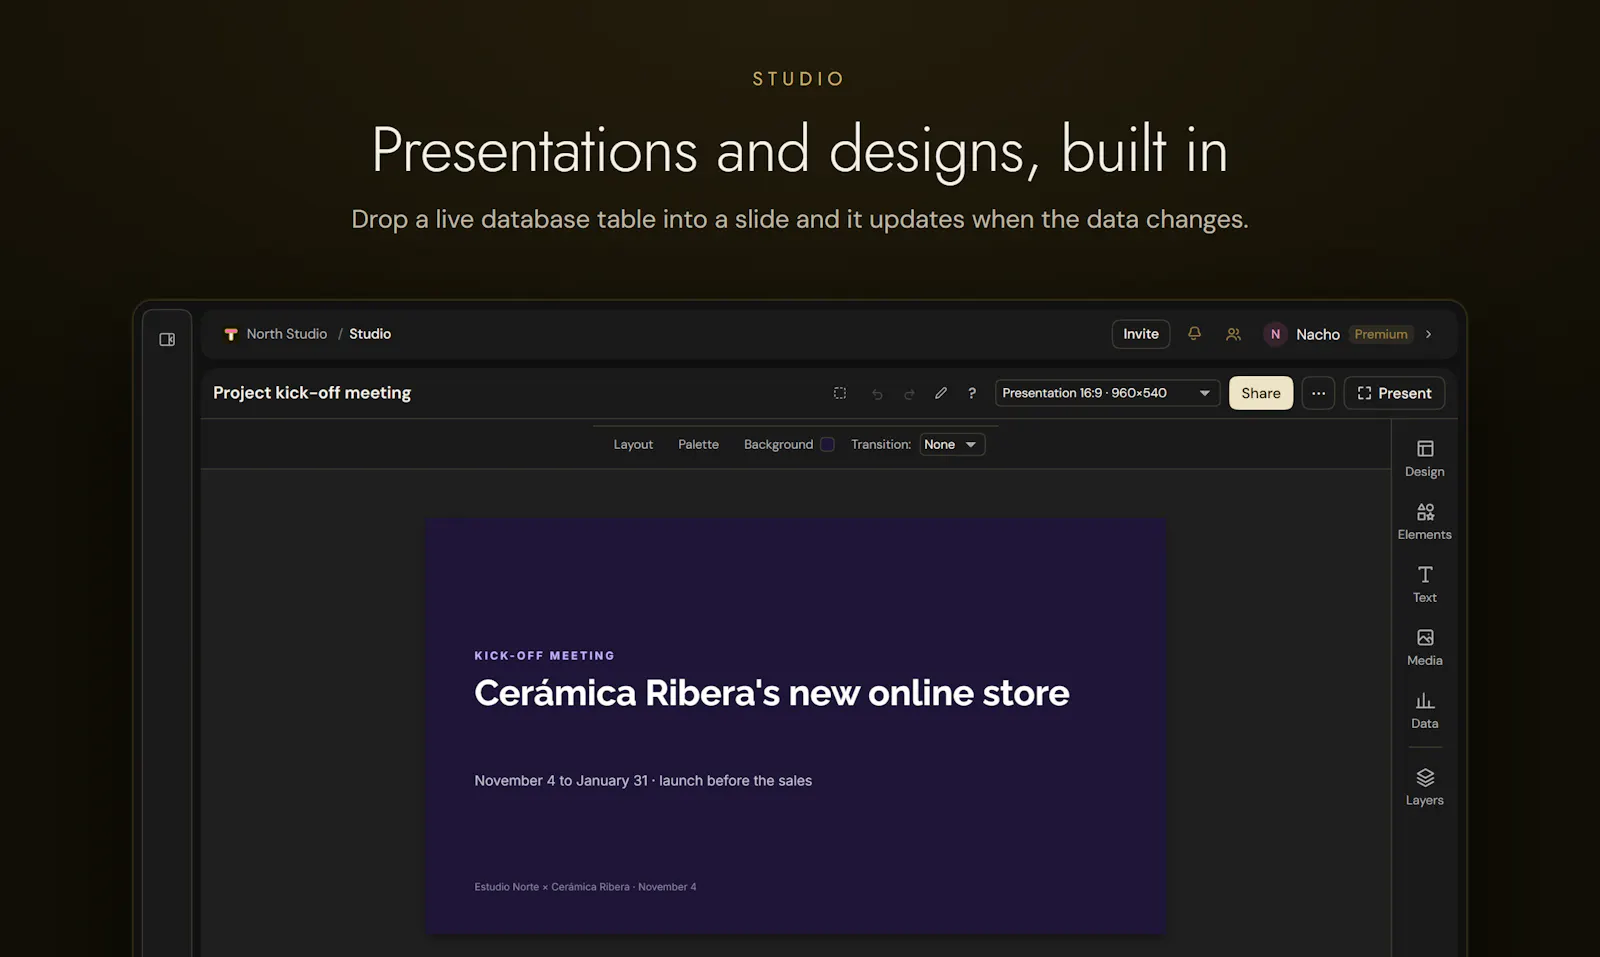Open the Transition None dropdown

pyautogui.click(x=952, y=444)
